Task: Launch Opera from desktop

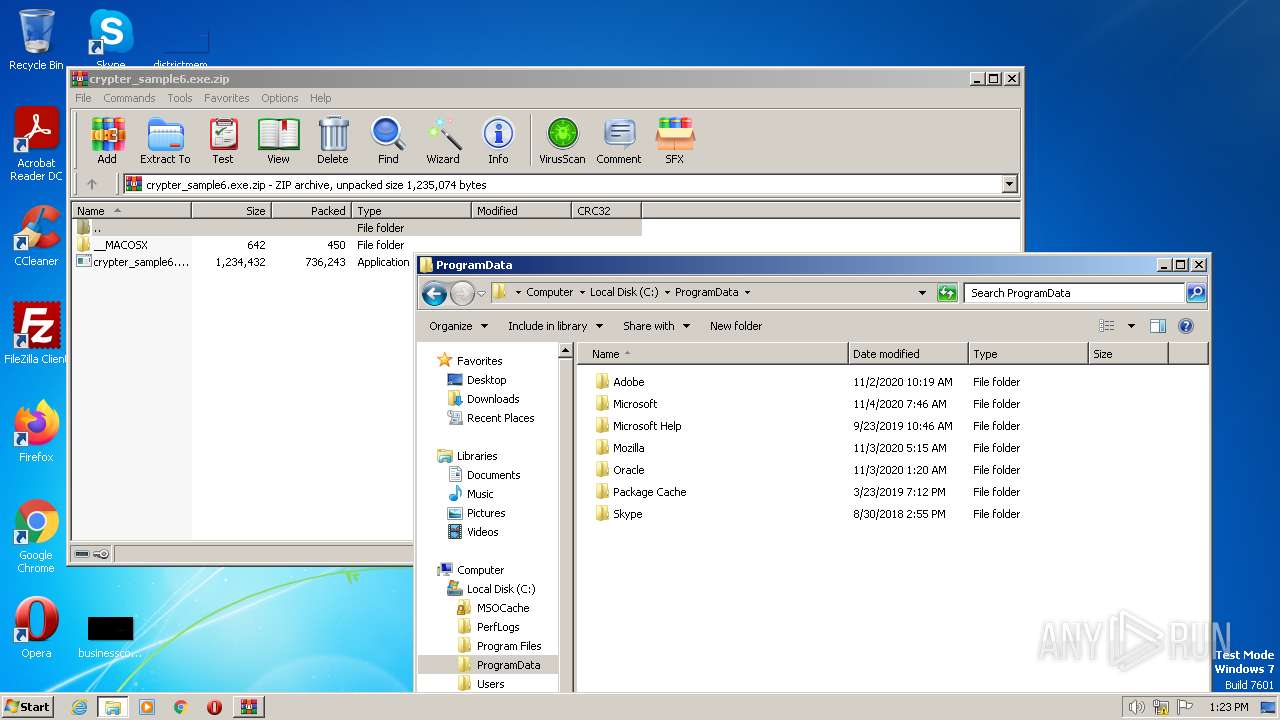Action: (x=36, y=628)
